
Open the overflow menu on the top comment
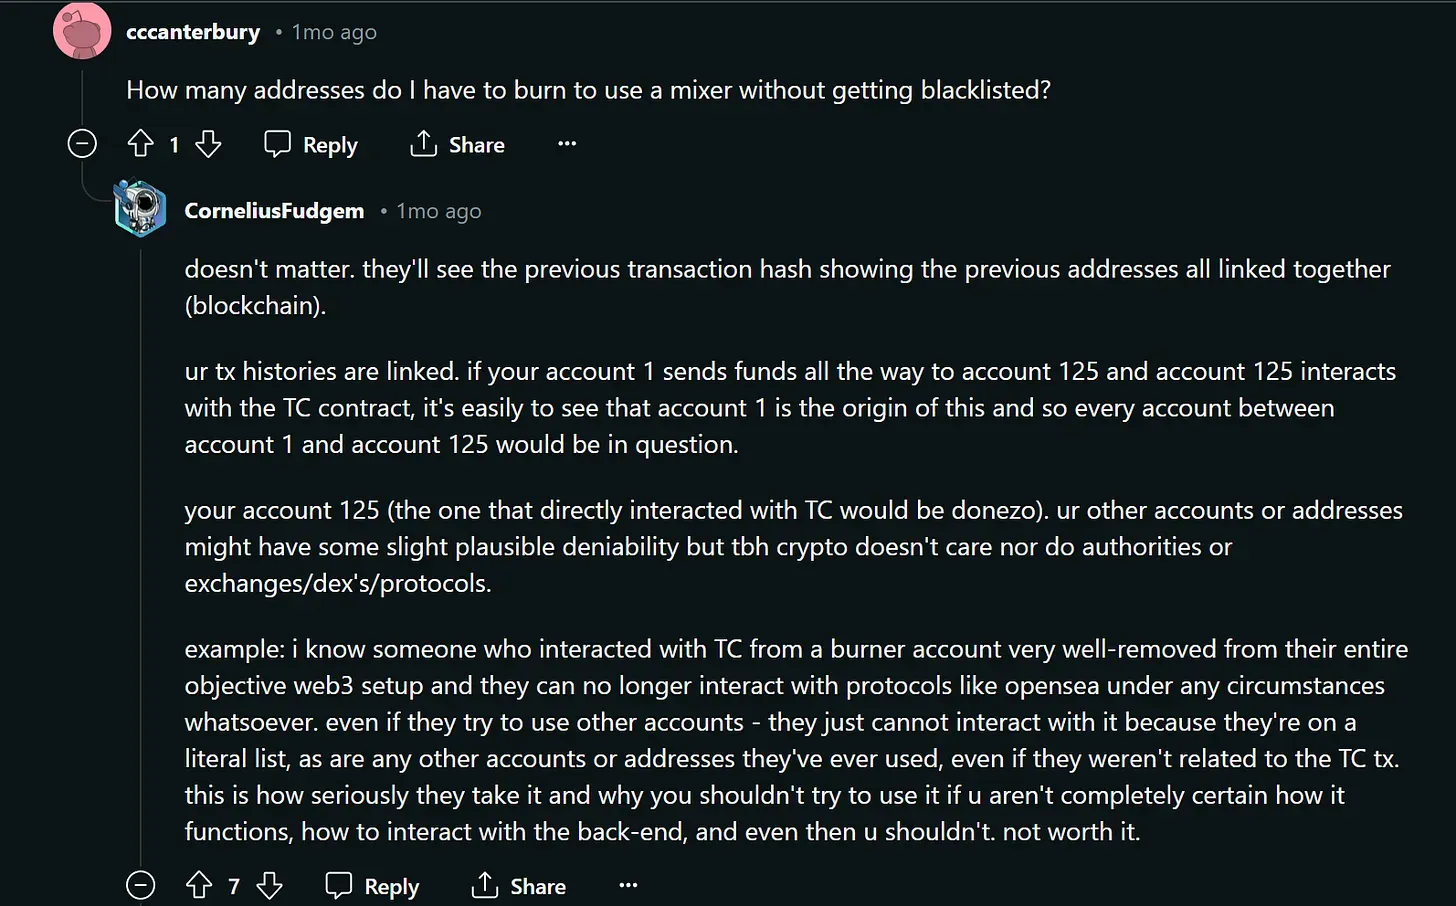tap(567, 144)
